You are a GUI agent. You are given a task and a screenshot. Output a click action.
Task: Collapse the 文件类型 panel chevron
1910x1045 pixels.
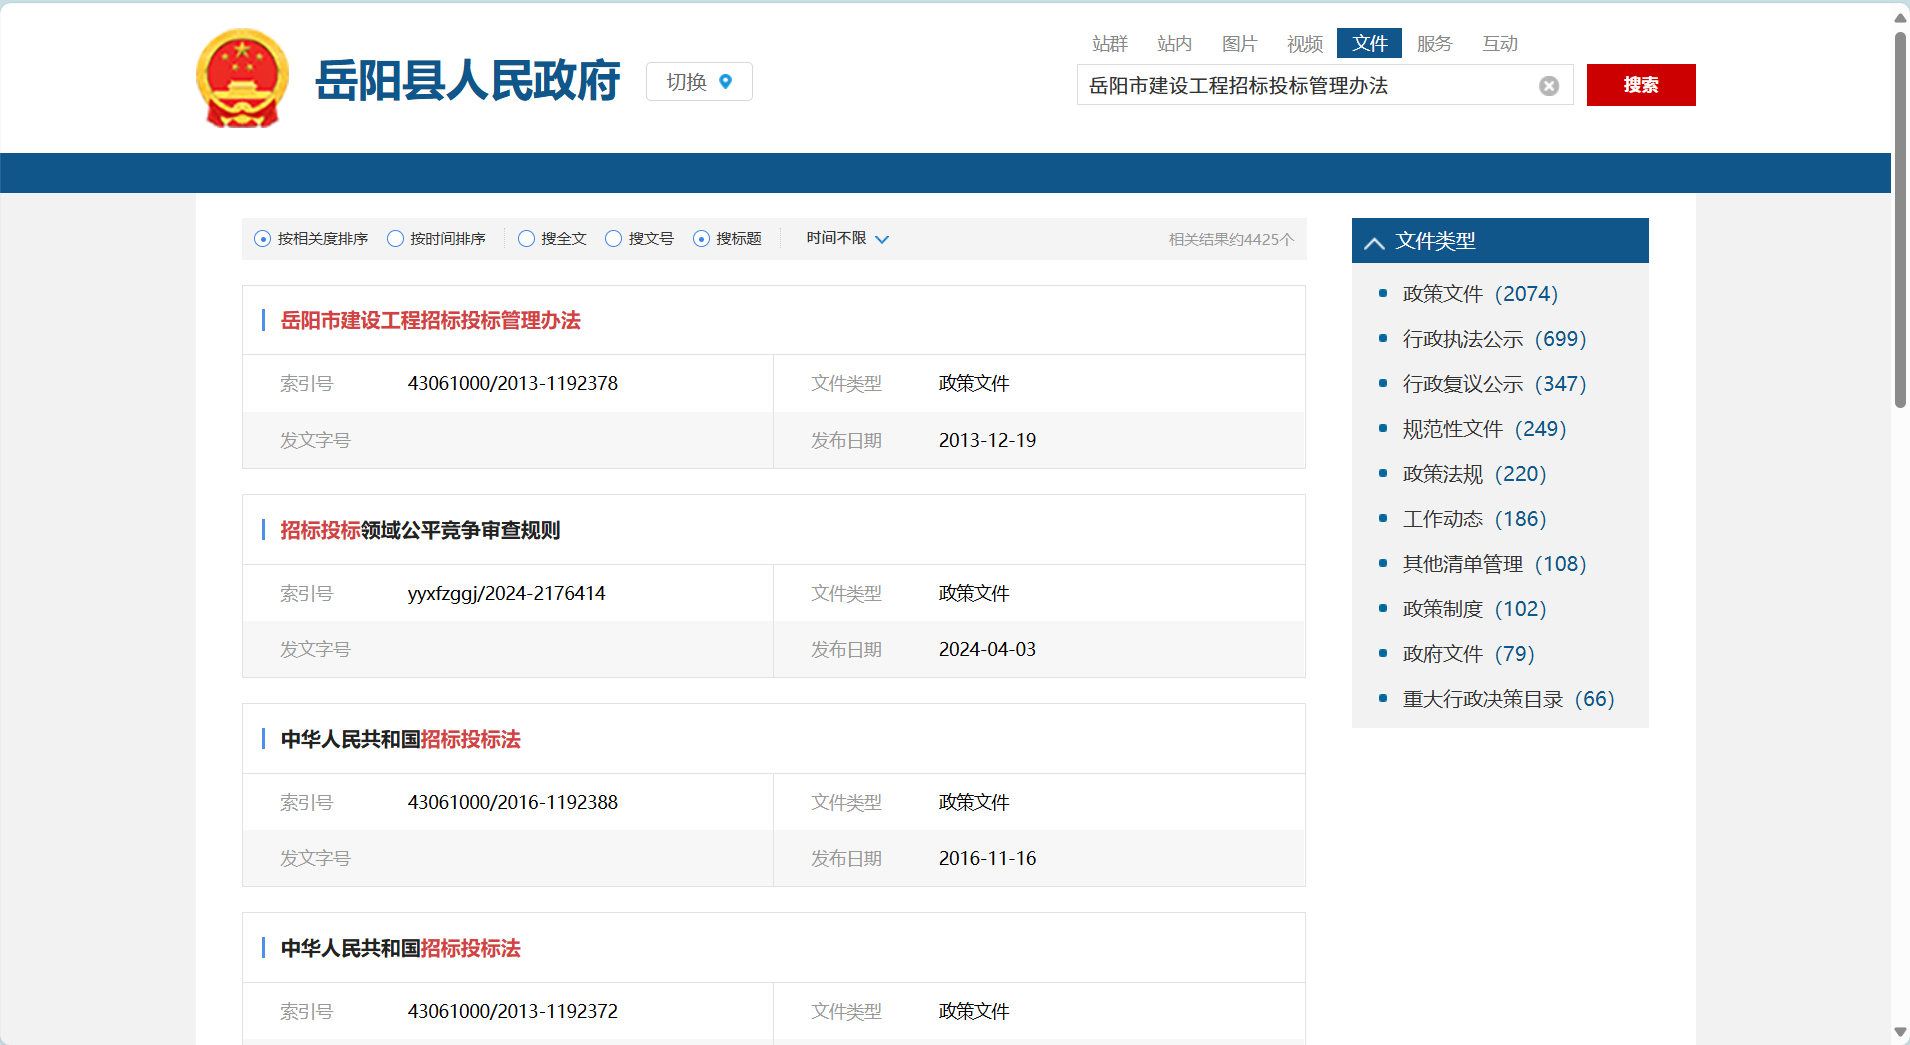point(1374,242)
